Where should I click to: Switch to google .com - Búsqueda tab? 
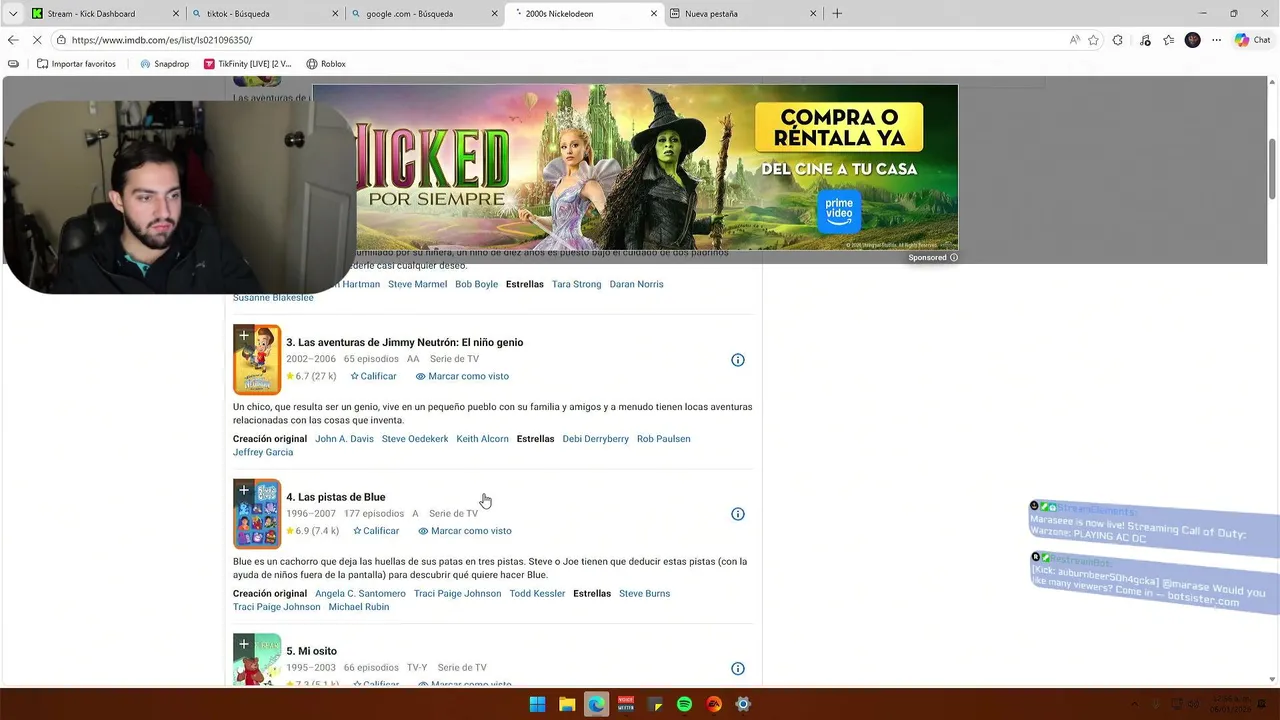425,13
